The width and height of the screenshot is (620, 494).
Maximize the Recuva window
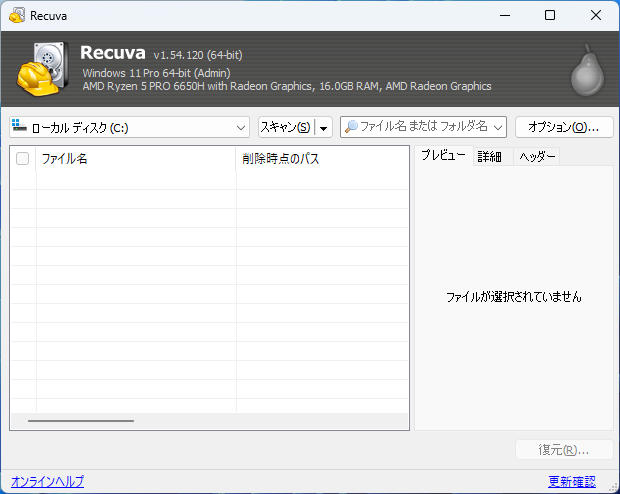(x=550, y=15)
